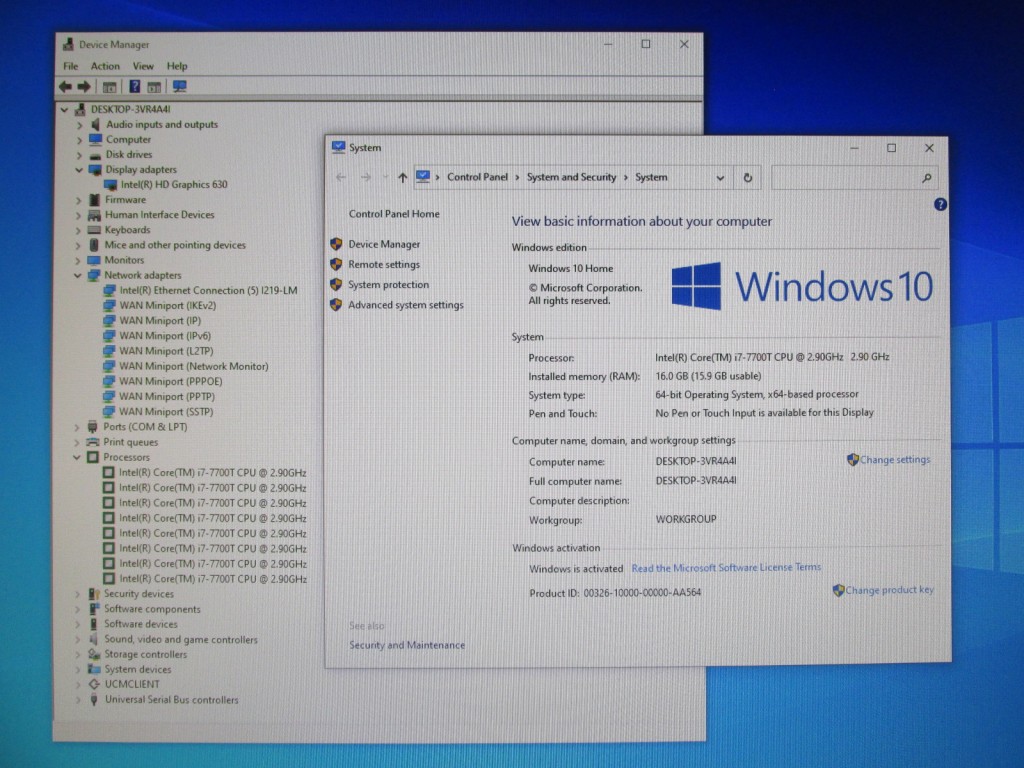
Task: Click the Keyboards category icon
Action: pyautogui.click(x=94, y=230)
